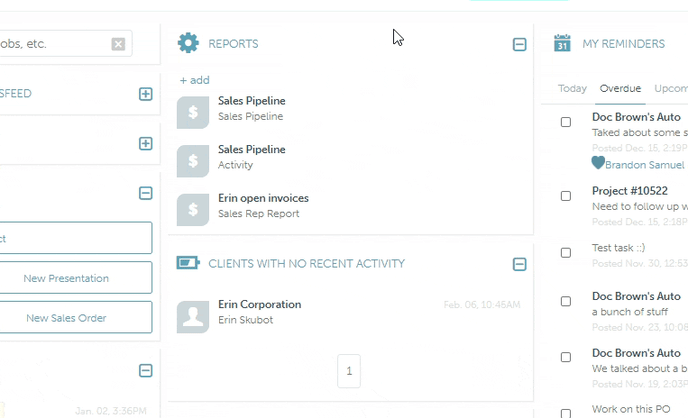The image size is (688, 418).
Task: Click the Reports gear icon
Action: pos(188,43)
